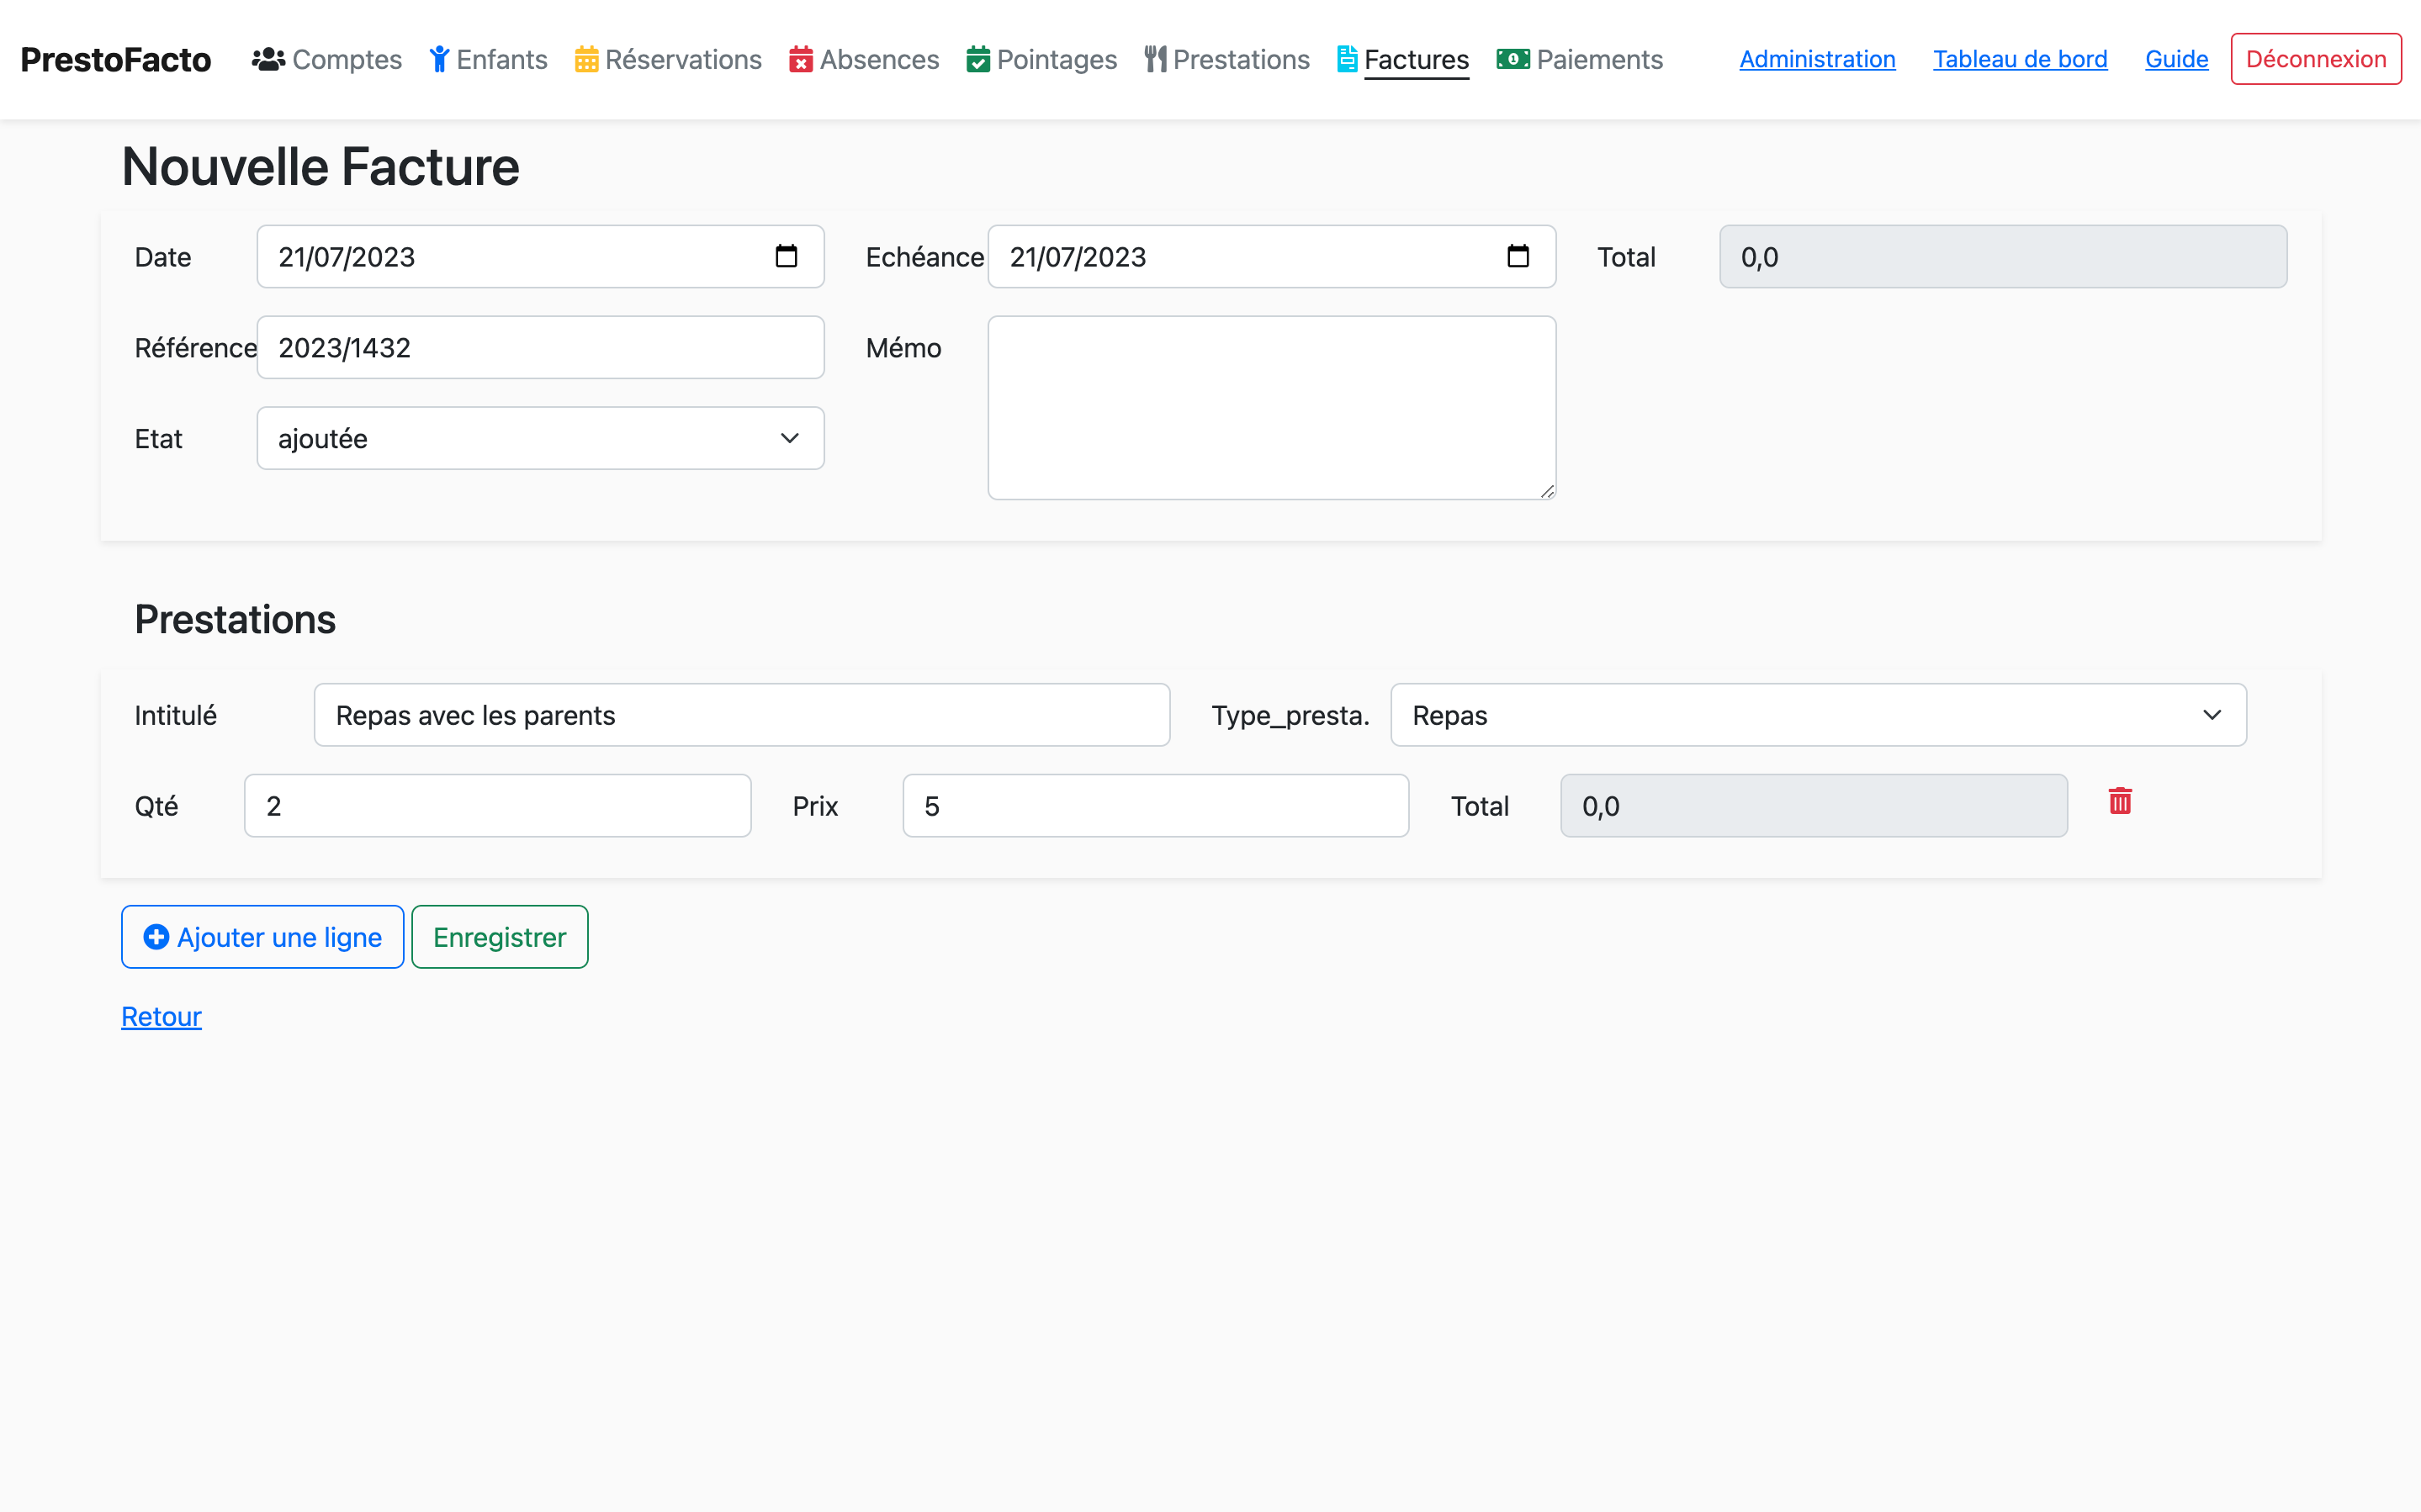
Task: Open the Factures menu item
Action: coord(1415,60)
